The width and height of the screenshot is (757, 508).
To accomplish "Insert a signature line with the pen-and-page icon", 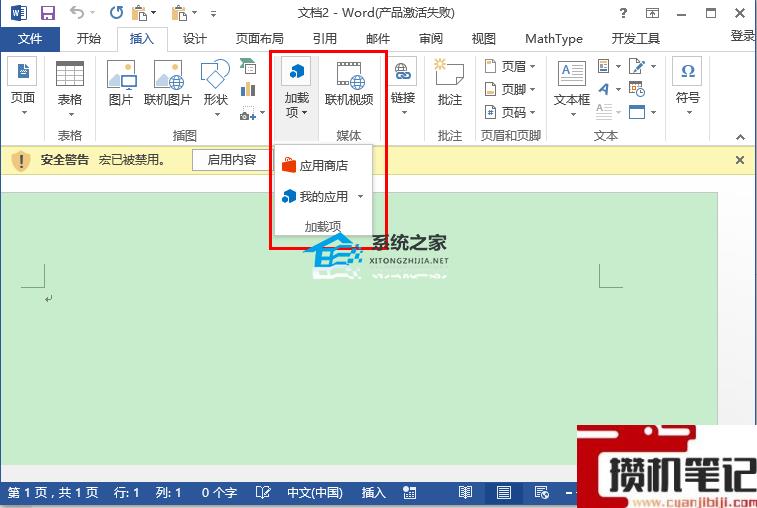I will tap(637, 66).
